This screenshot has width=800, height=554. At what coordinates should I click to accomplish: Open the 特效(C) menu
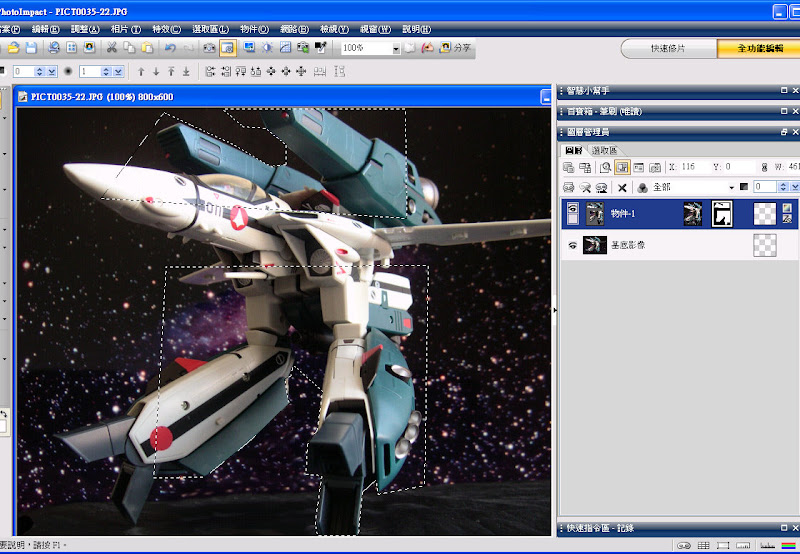(166, 30)
